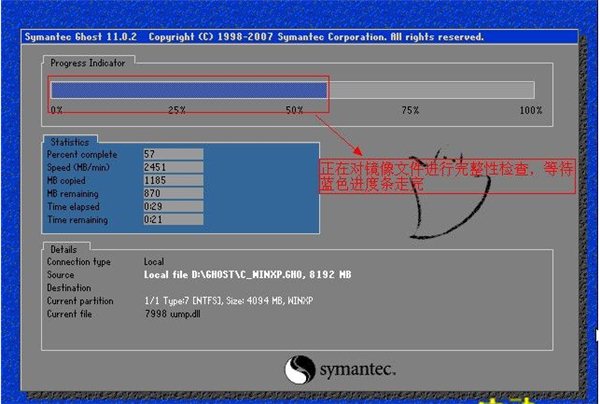
Task: Click the Current file label
Action: coord(69,314)
